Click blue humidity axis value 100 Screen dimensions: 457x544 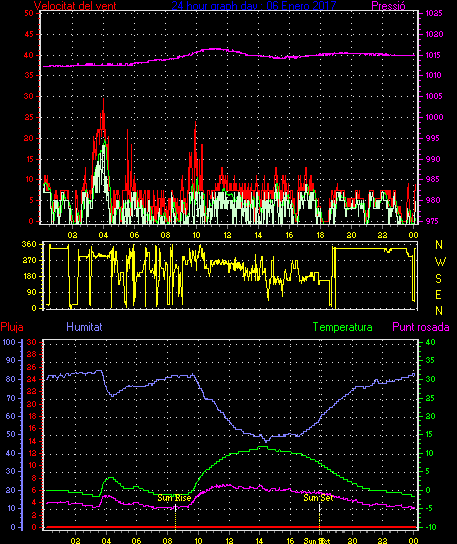point(9,342)
